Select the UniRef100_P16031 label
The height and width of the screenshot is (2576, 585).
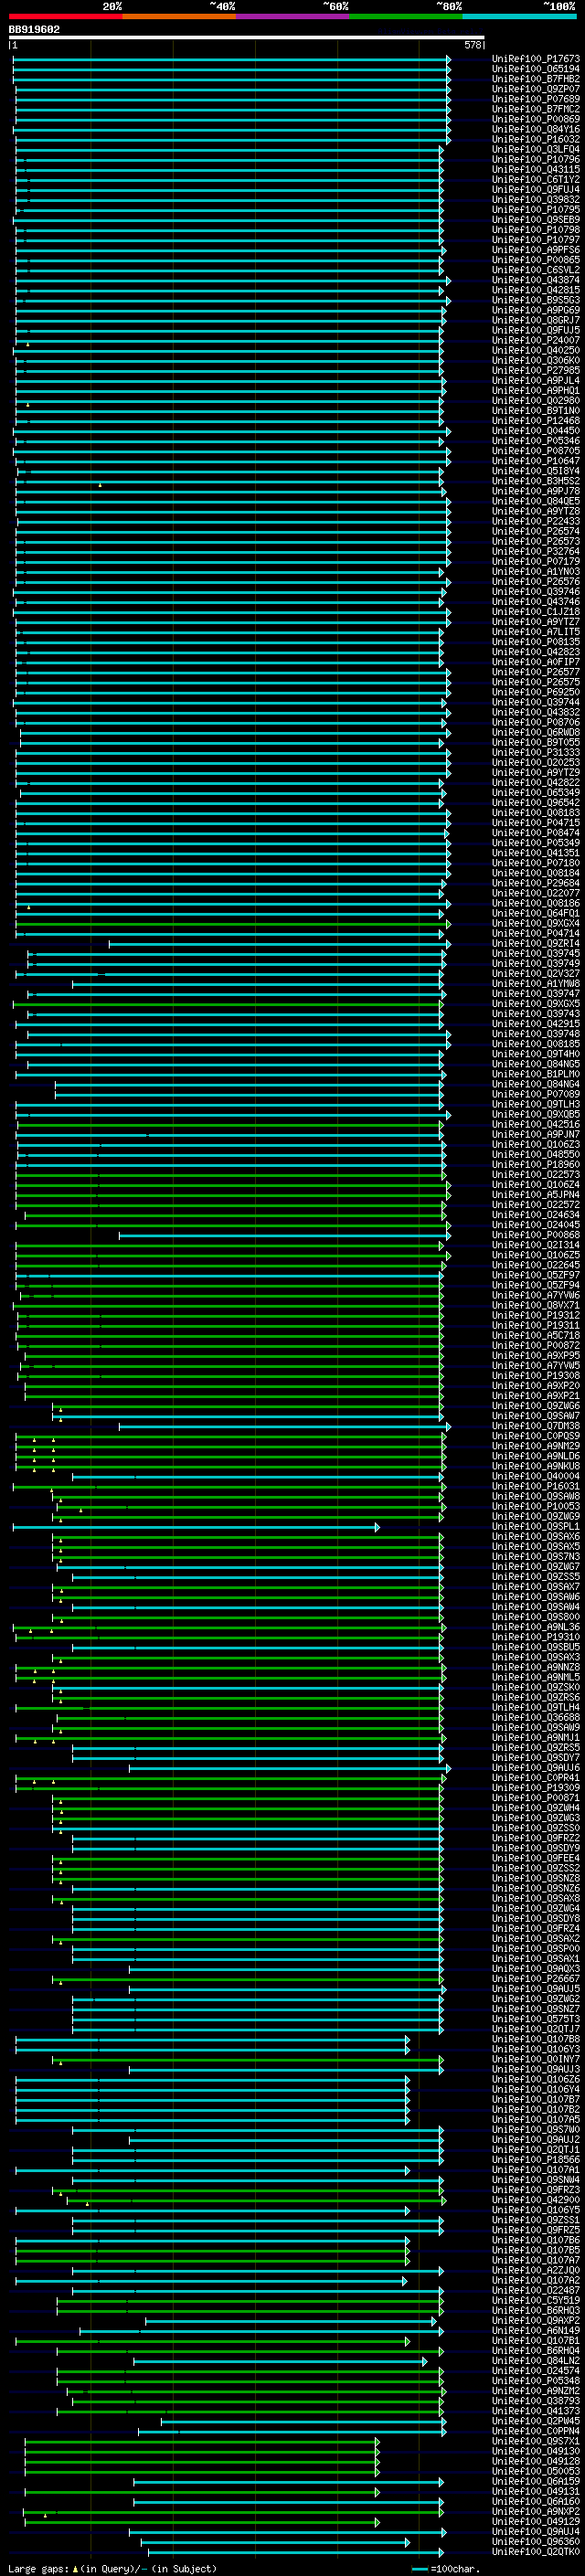[x=536, y=1486]
